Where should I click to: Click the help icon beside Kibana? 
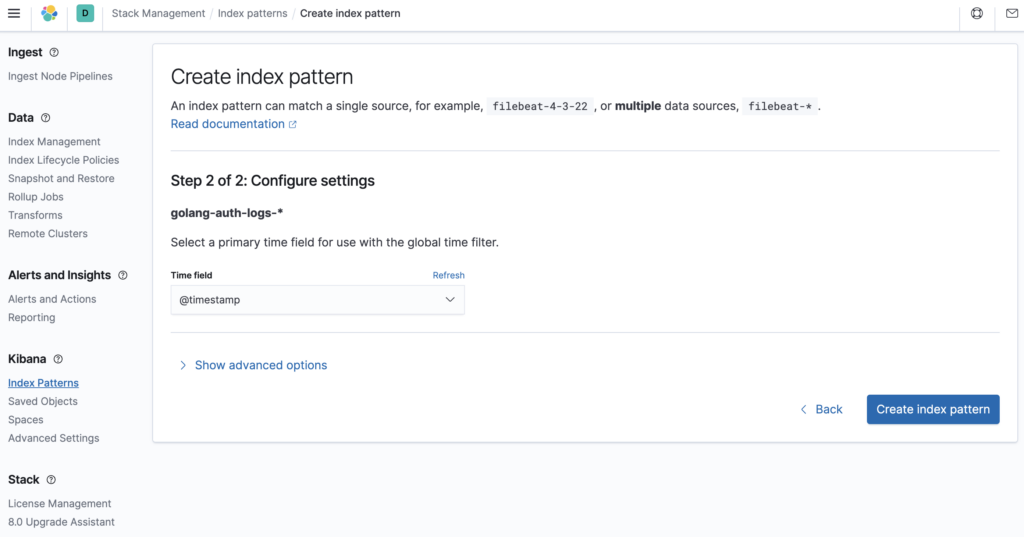coord(58,359)
